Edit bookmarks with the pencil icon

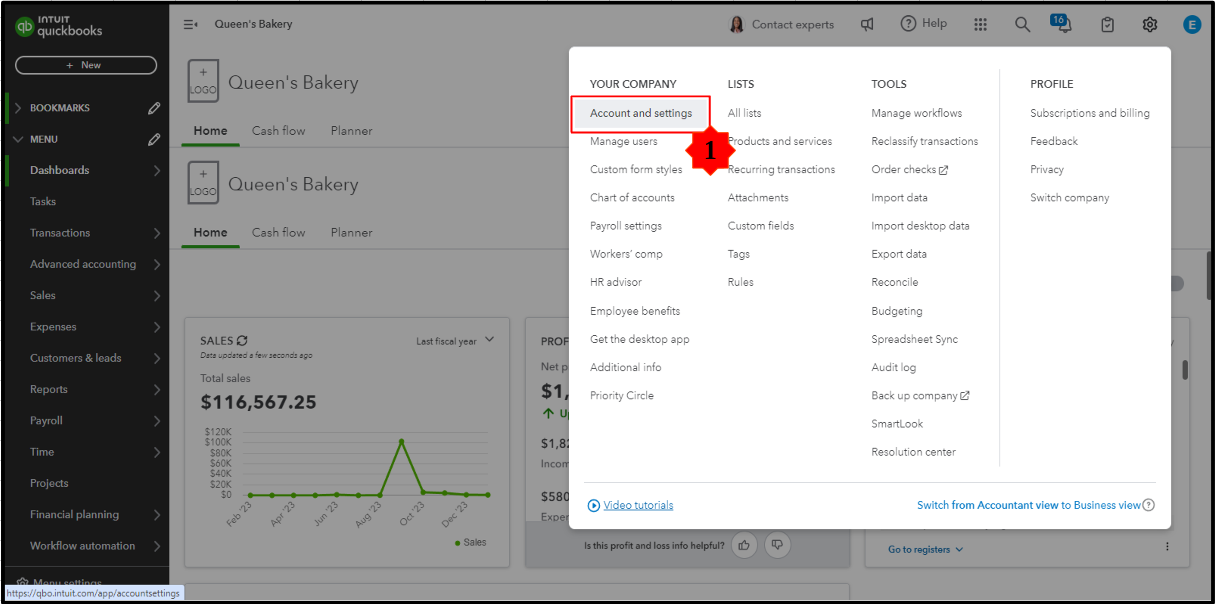click(154, 108)
